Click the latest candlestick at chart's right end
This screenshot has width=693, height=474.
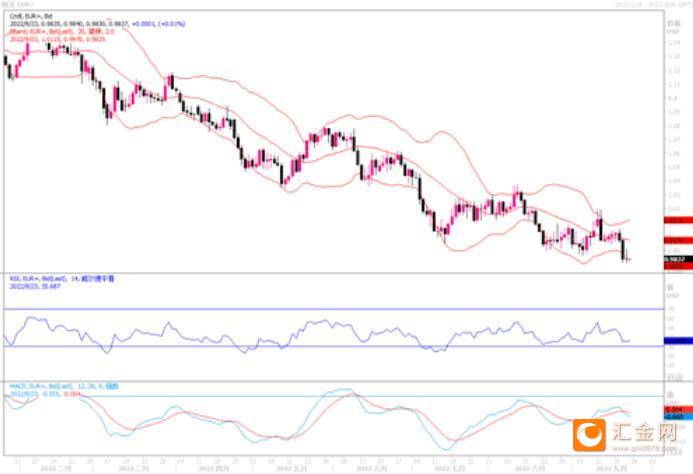[628, 259]
